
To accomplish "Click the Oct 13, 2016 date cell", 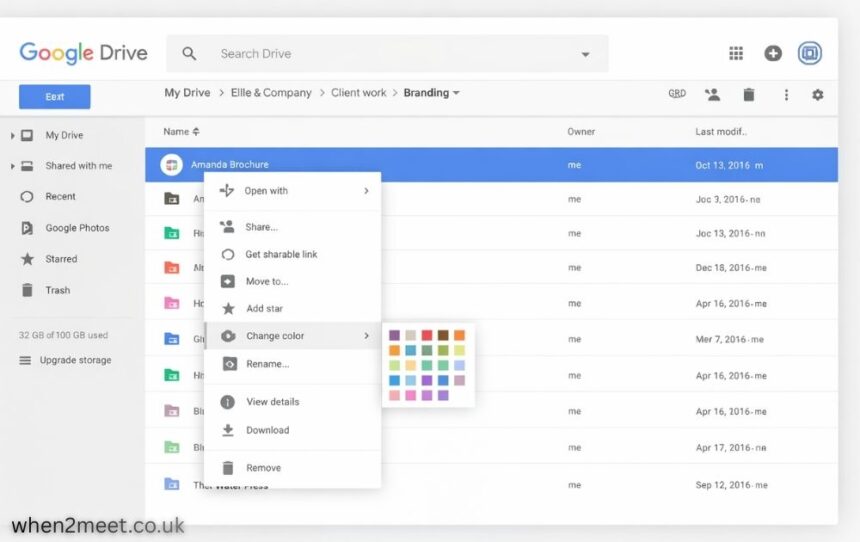I will point(729,165).
